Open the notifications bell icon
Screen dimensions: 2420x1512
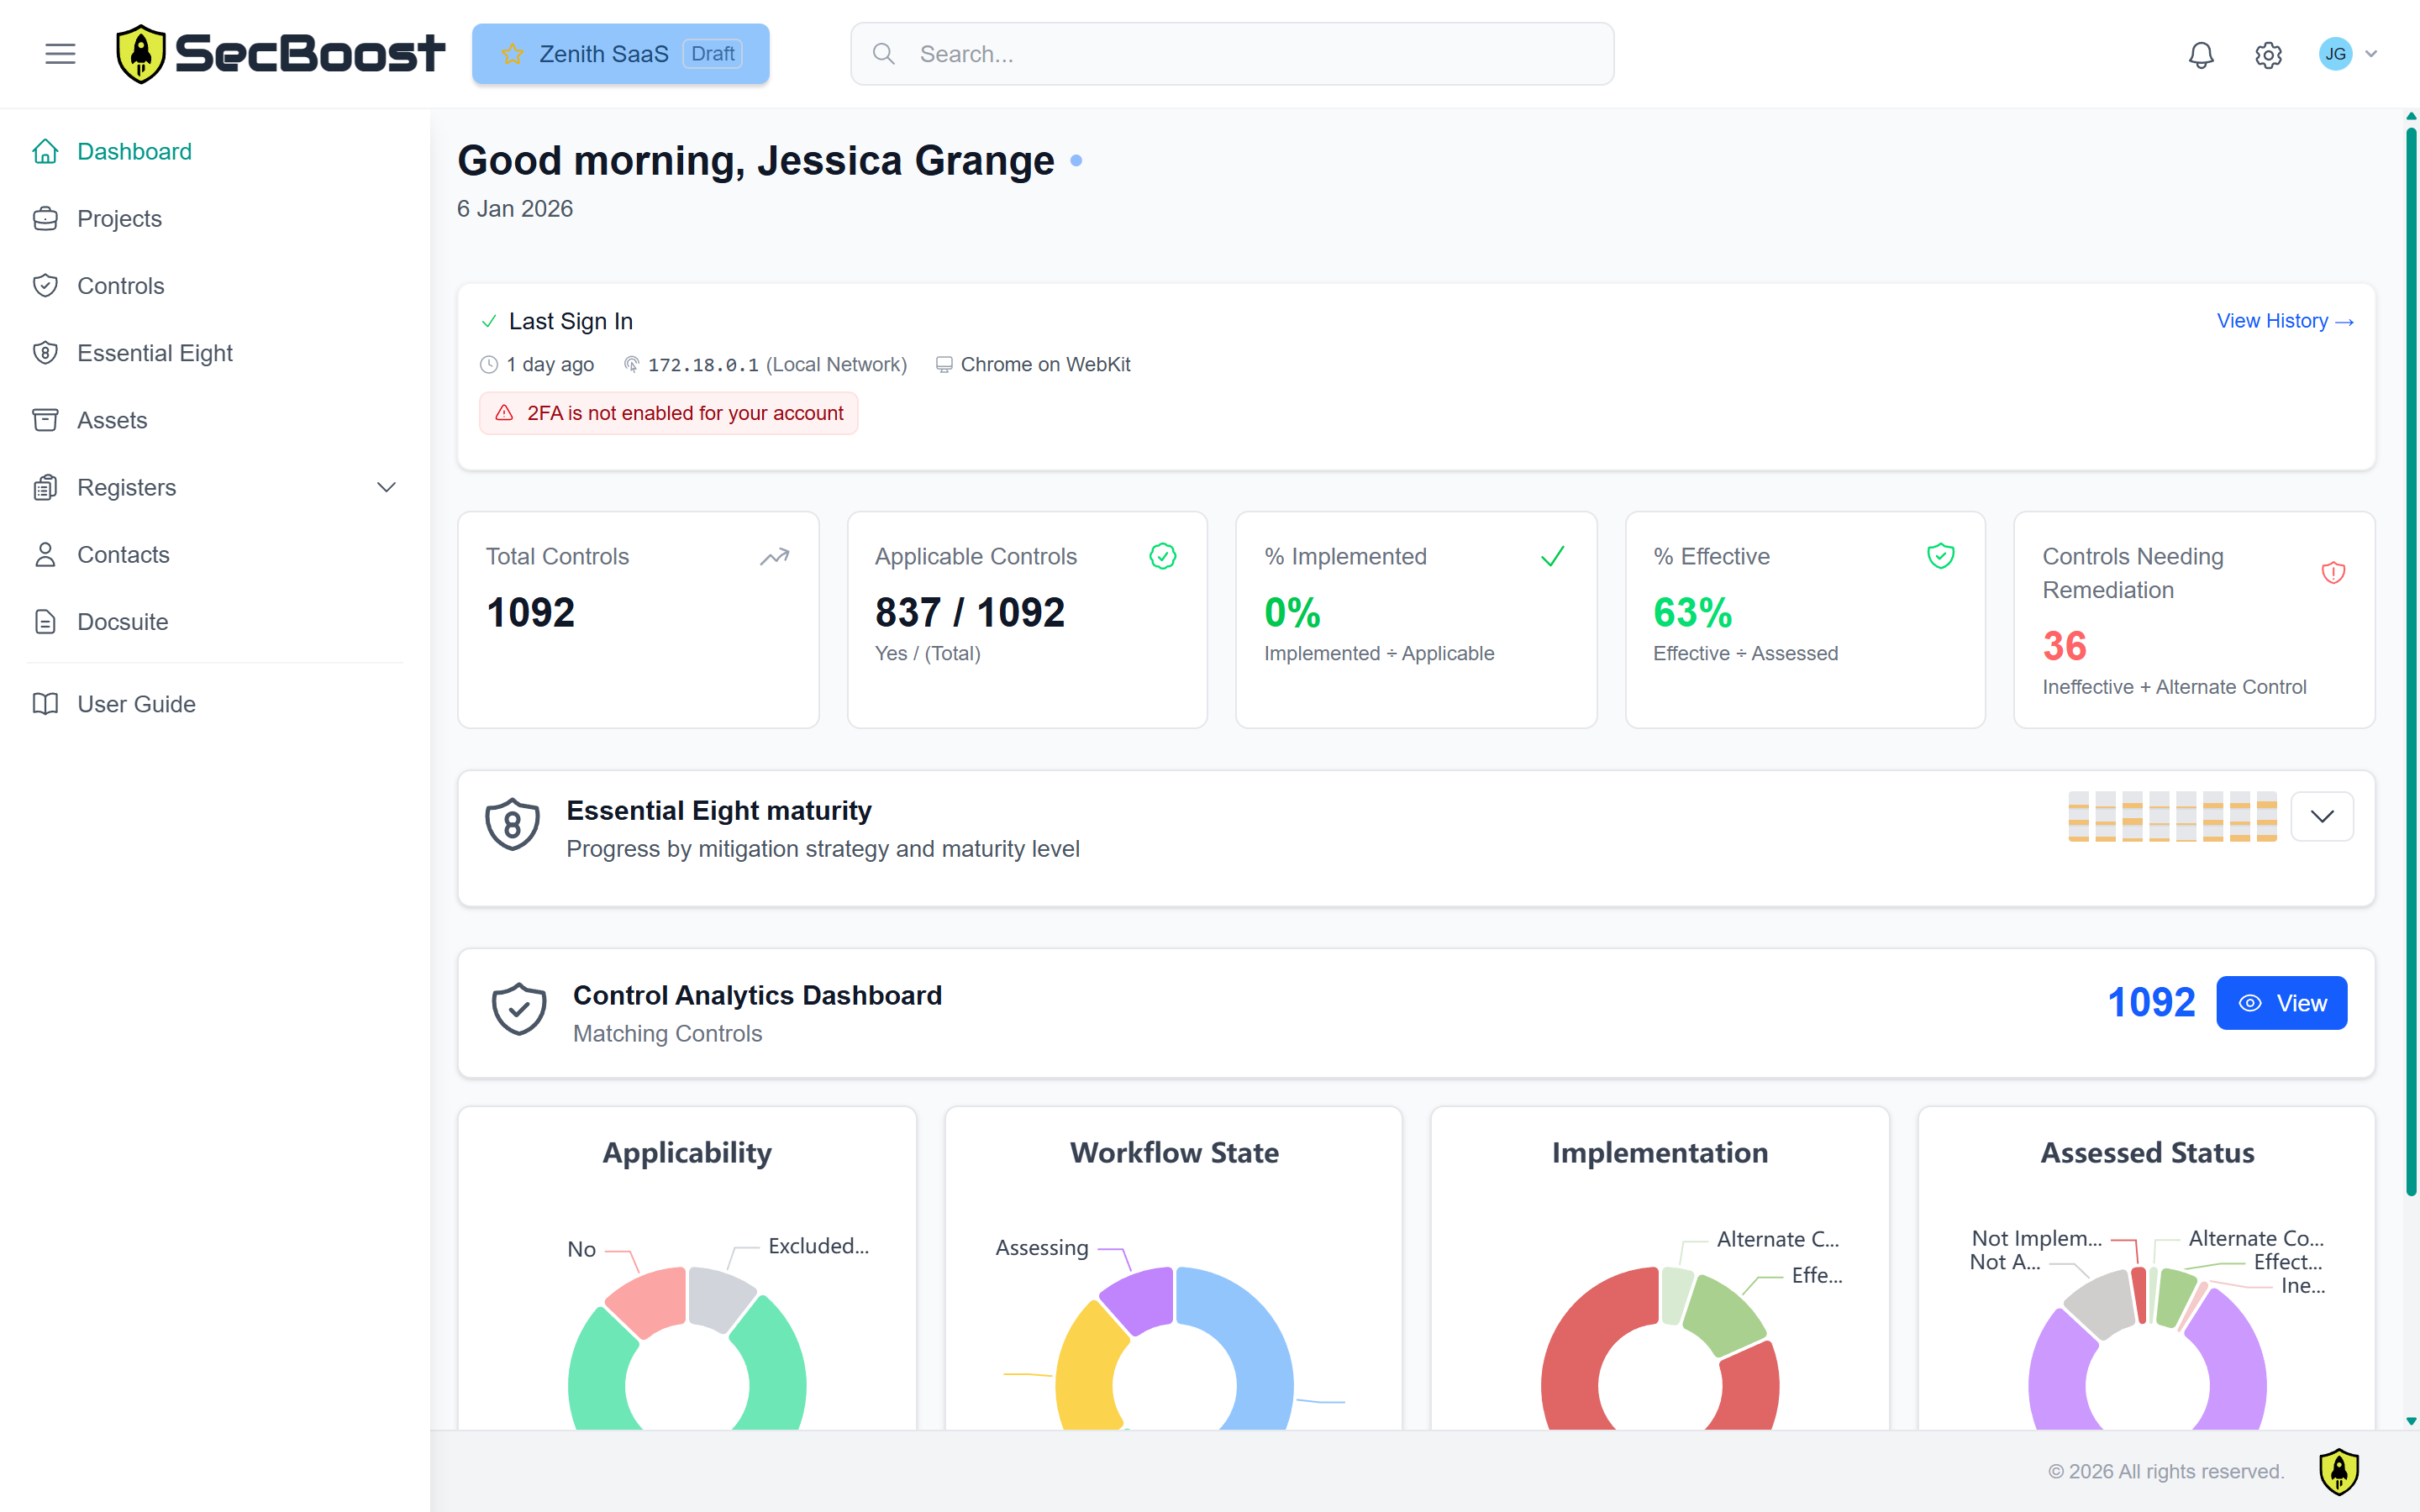click(x=2200, y=54)
